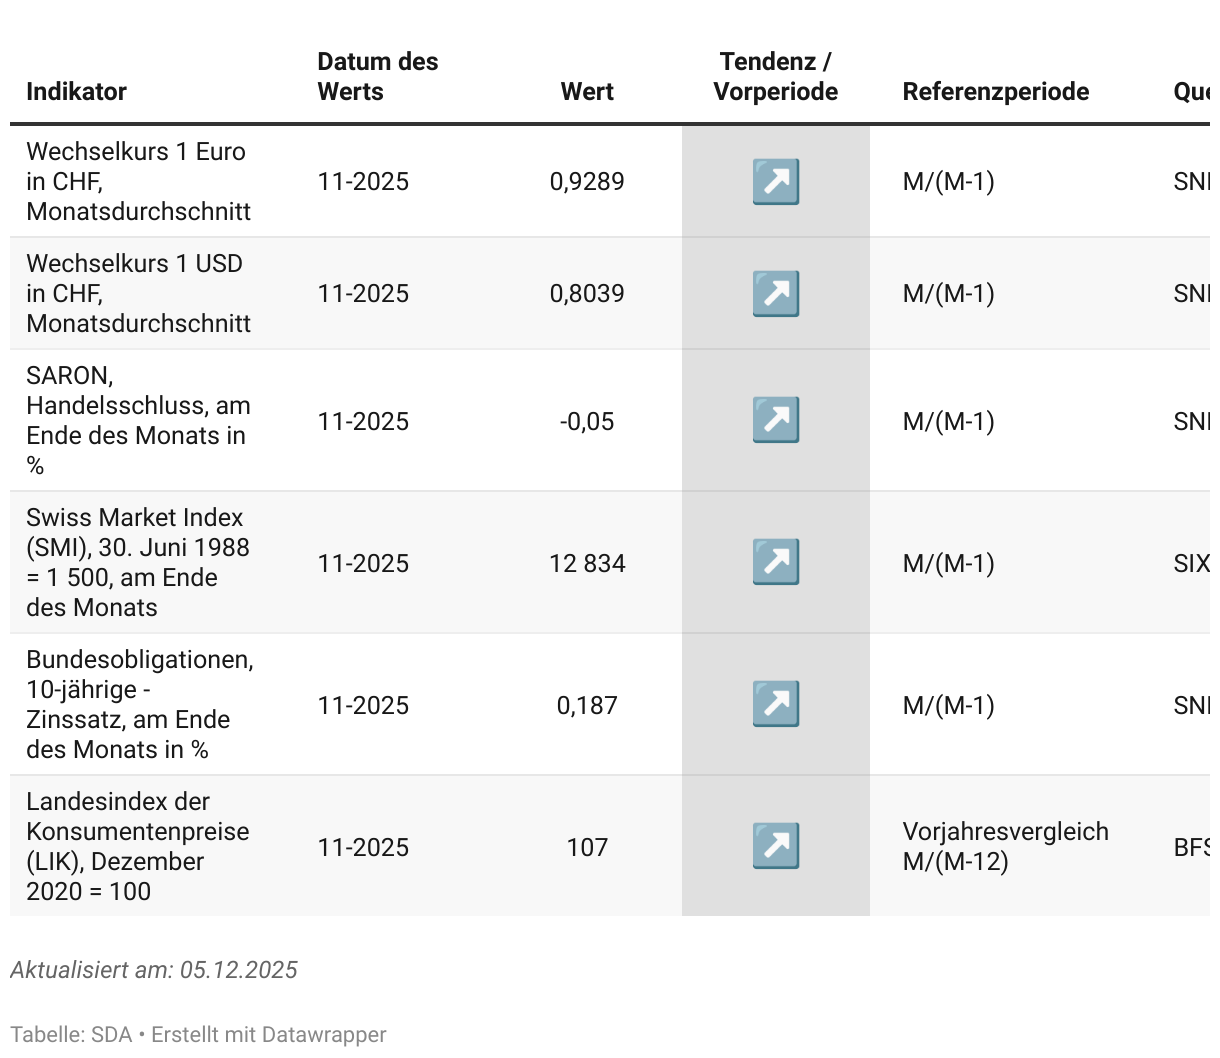This screenshot has height=1058, width=1220.
Task: Click the Wert column header
Action: (x=587, y=92)
